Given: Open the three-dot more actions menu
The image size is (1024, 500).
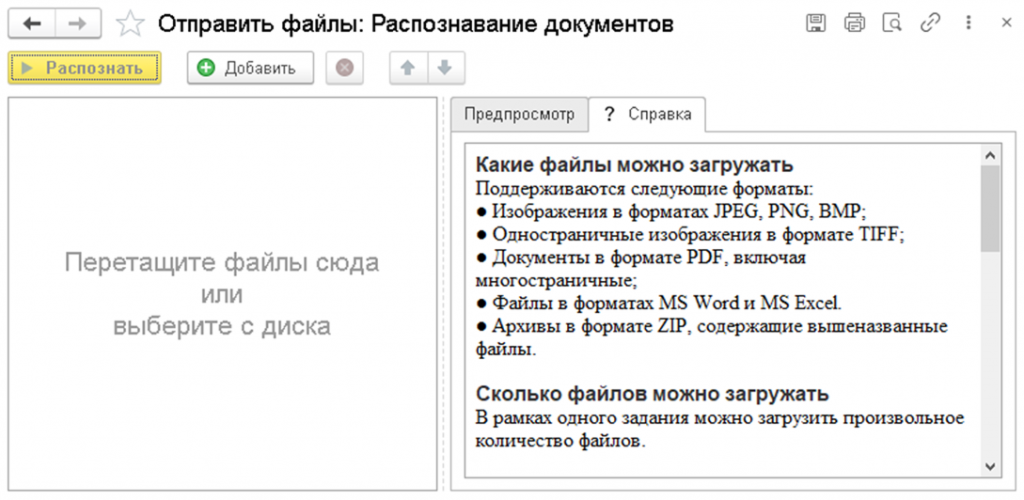Looking at the screenshot, I should [968, 23].
